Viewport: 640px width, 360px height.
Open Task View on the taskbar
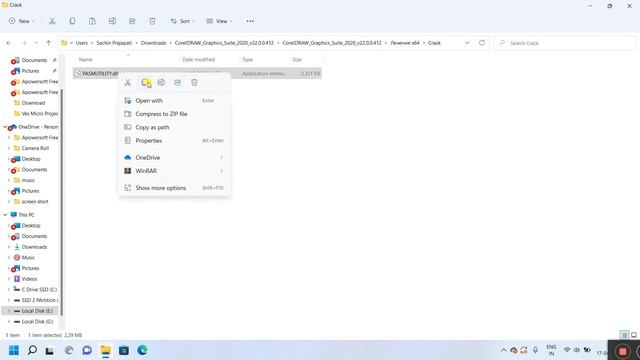[x=49, y=350]
